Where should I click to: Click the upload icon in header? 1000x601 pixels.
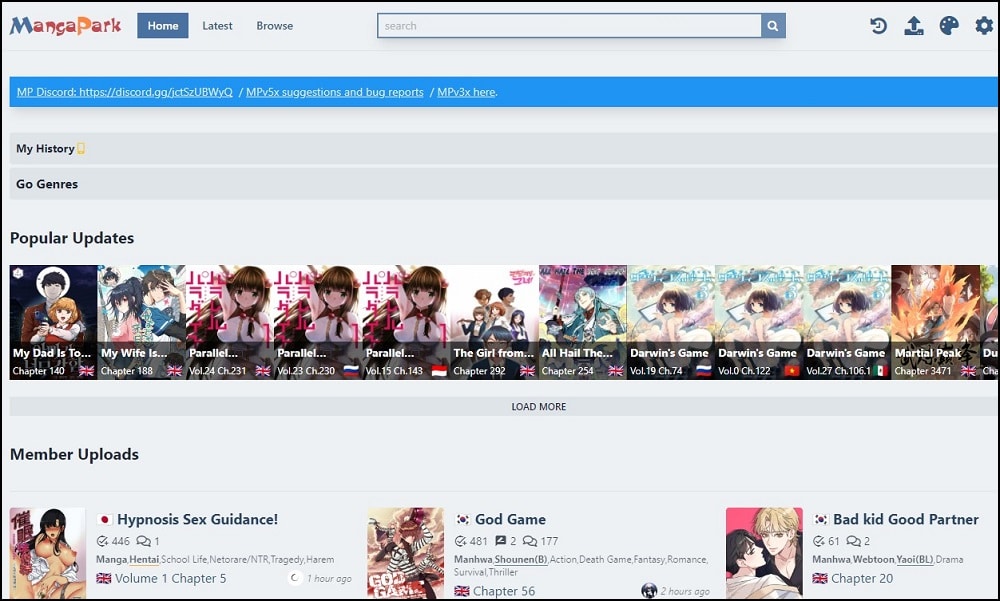(x=914, y=26)
